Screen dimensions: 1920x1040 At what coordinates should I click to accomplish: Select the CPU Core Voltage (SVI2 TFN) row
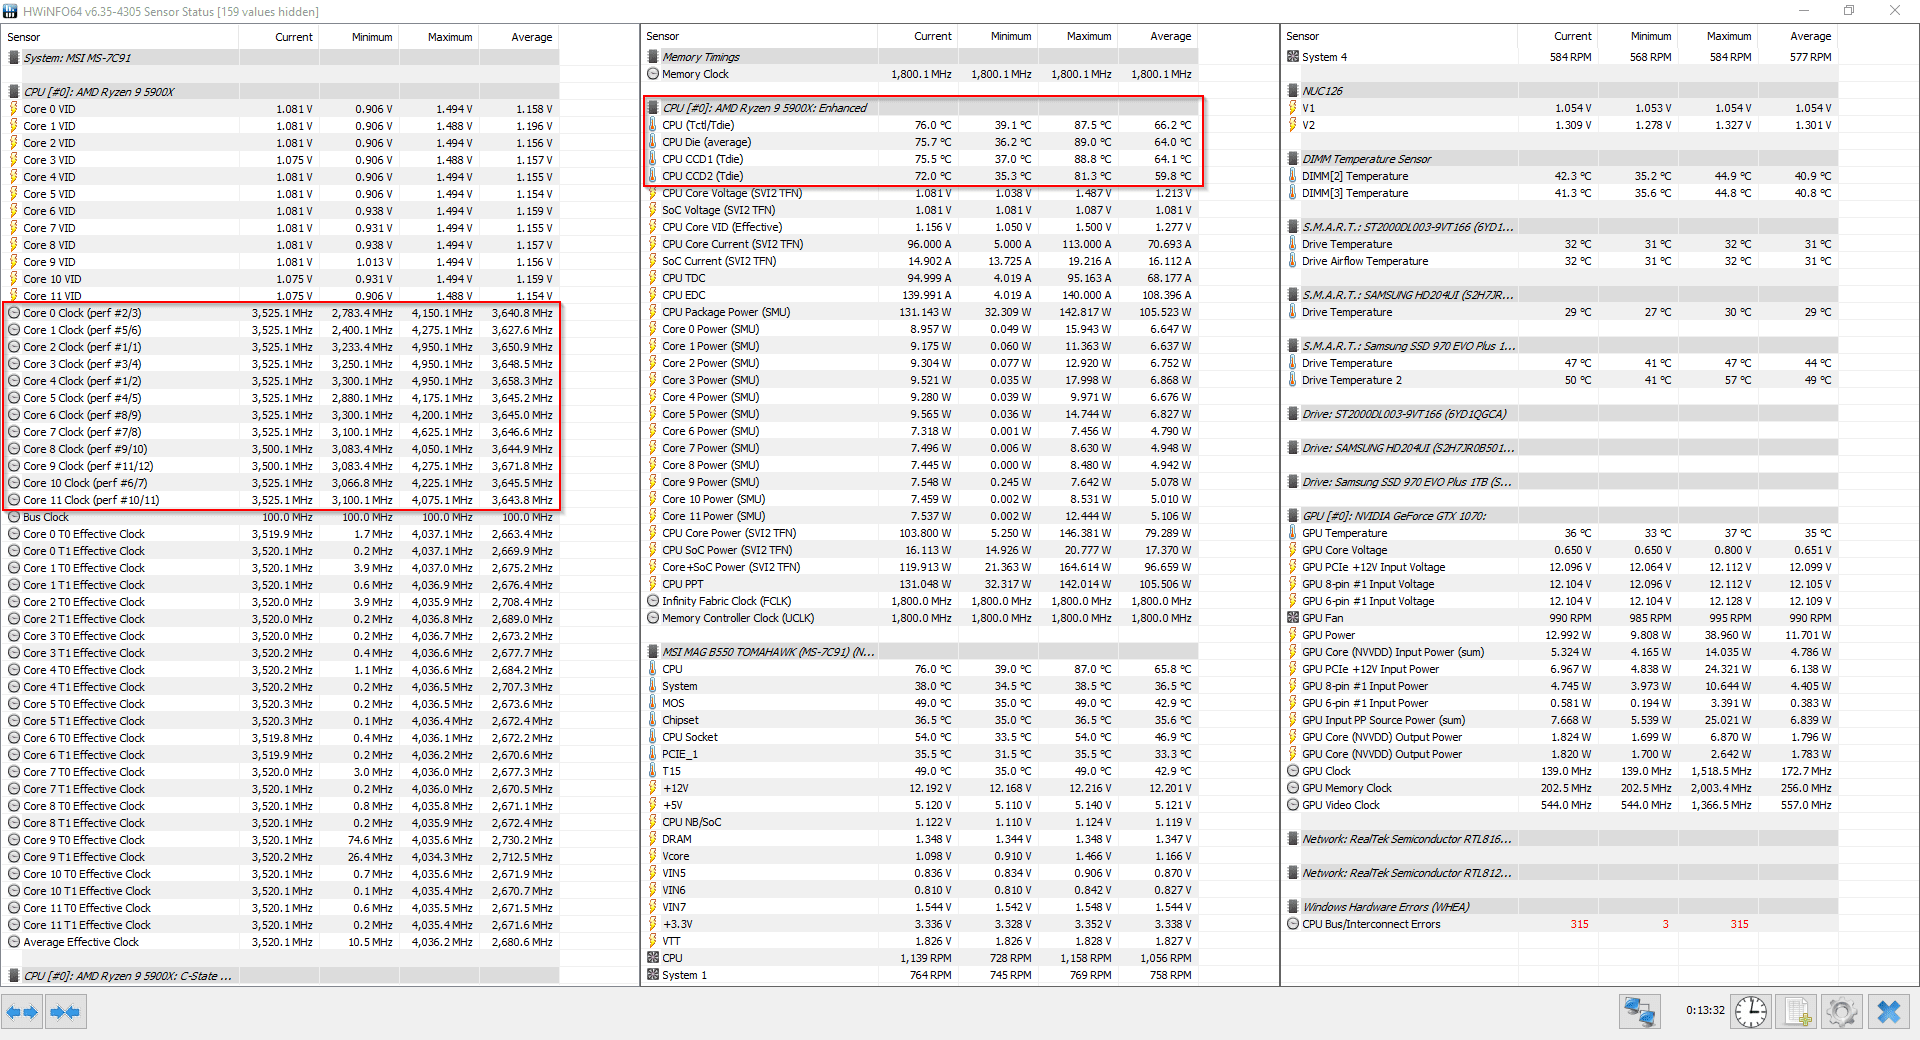tap(920, 193)
